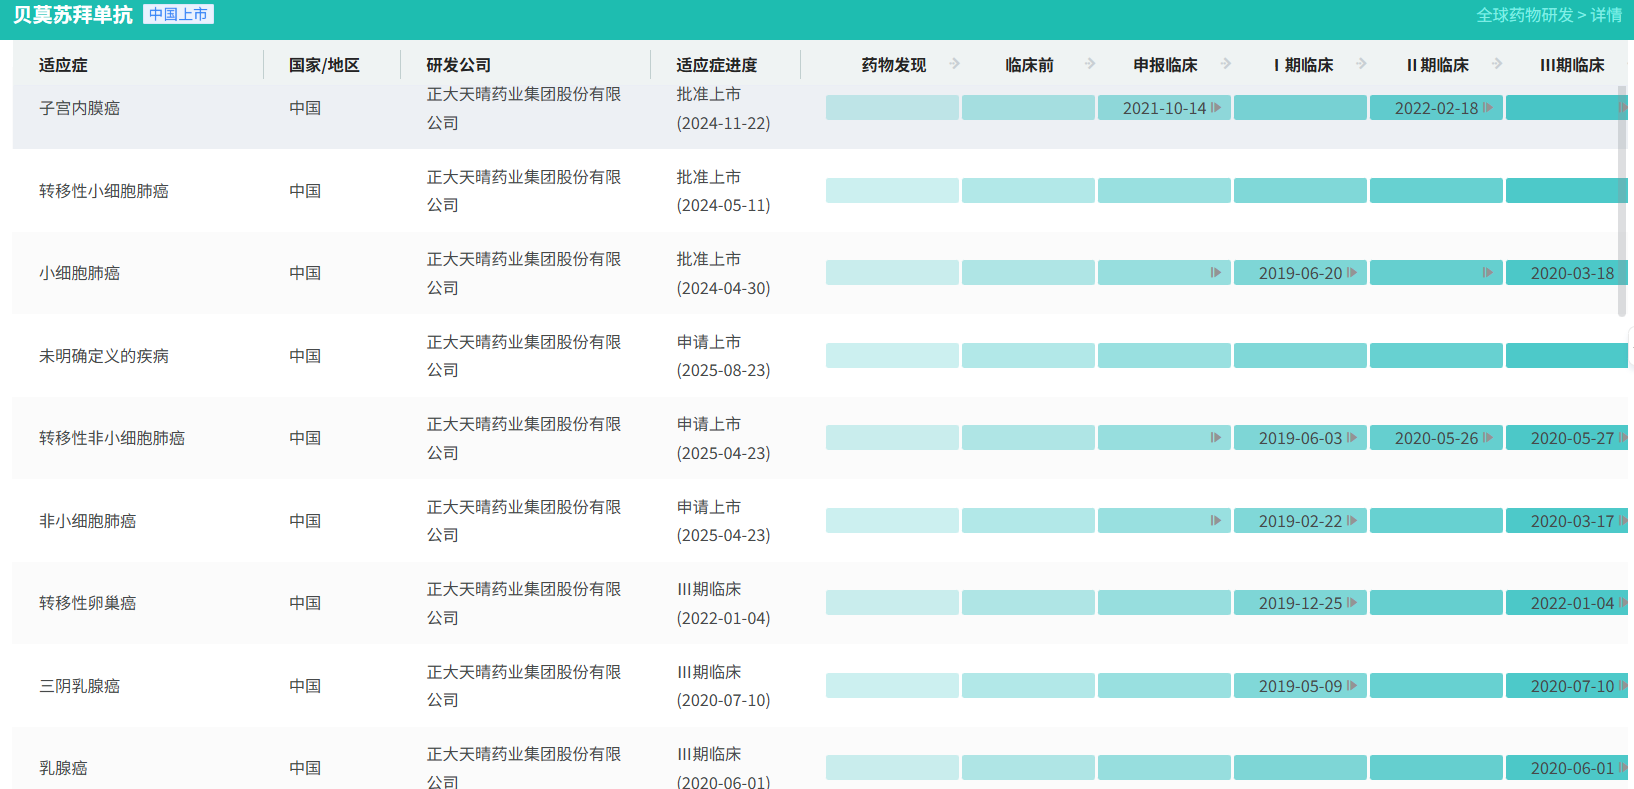Click 三阴乳腺癌 row's 临床前 progress bar
This screenshot has height=789, width=1634.
pyautogui.click(x=1028, y=686)
